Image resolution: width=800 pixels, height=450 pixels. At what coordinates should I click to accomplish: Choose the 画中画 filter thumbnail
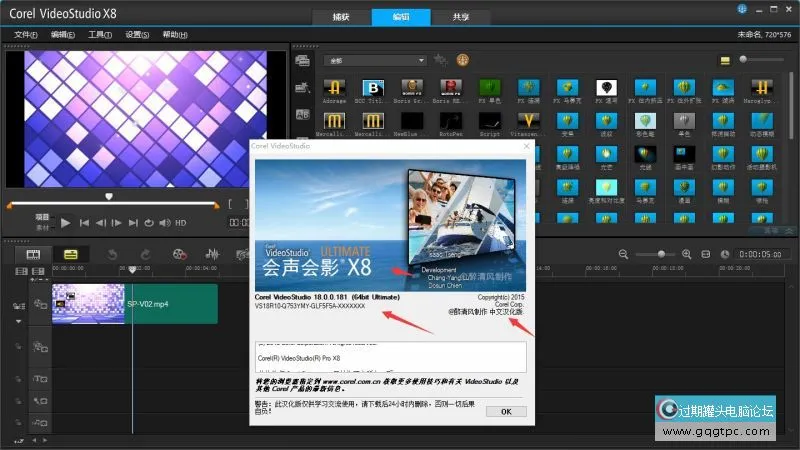(x=684, y=154)
